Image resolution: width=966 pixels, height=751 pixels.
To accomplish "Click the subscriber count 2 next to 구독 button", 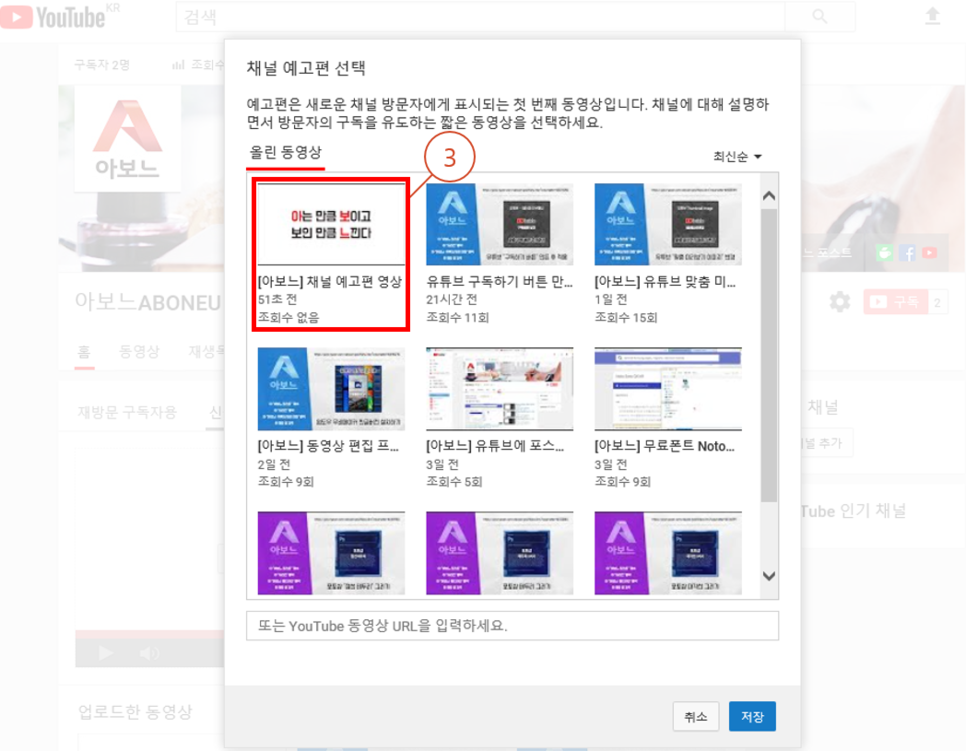I will [x=937, y=302].
